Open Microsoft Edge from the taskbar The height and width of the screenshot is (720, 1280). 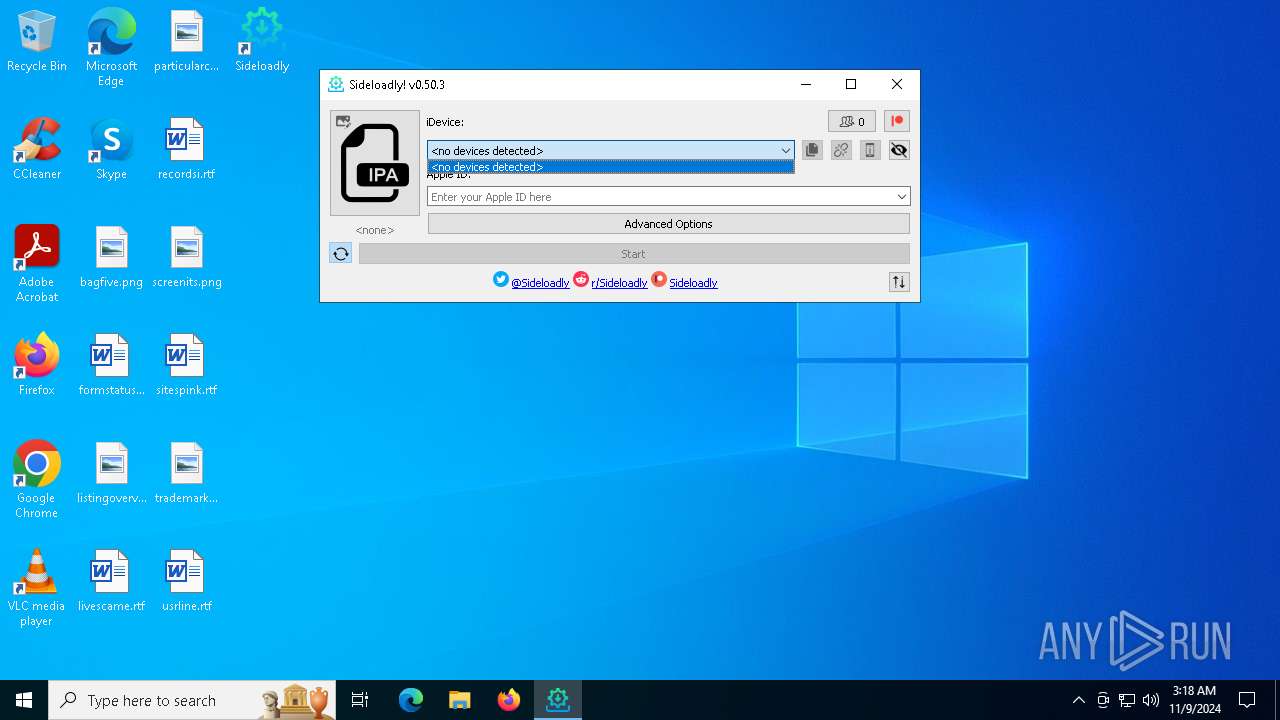click(411, 700)
